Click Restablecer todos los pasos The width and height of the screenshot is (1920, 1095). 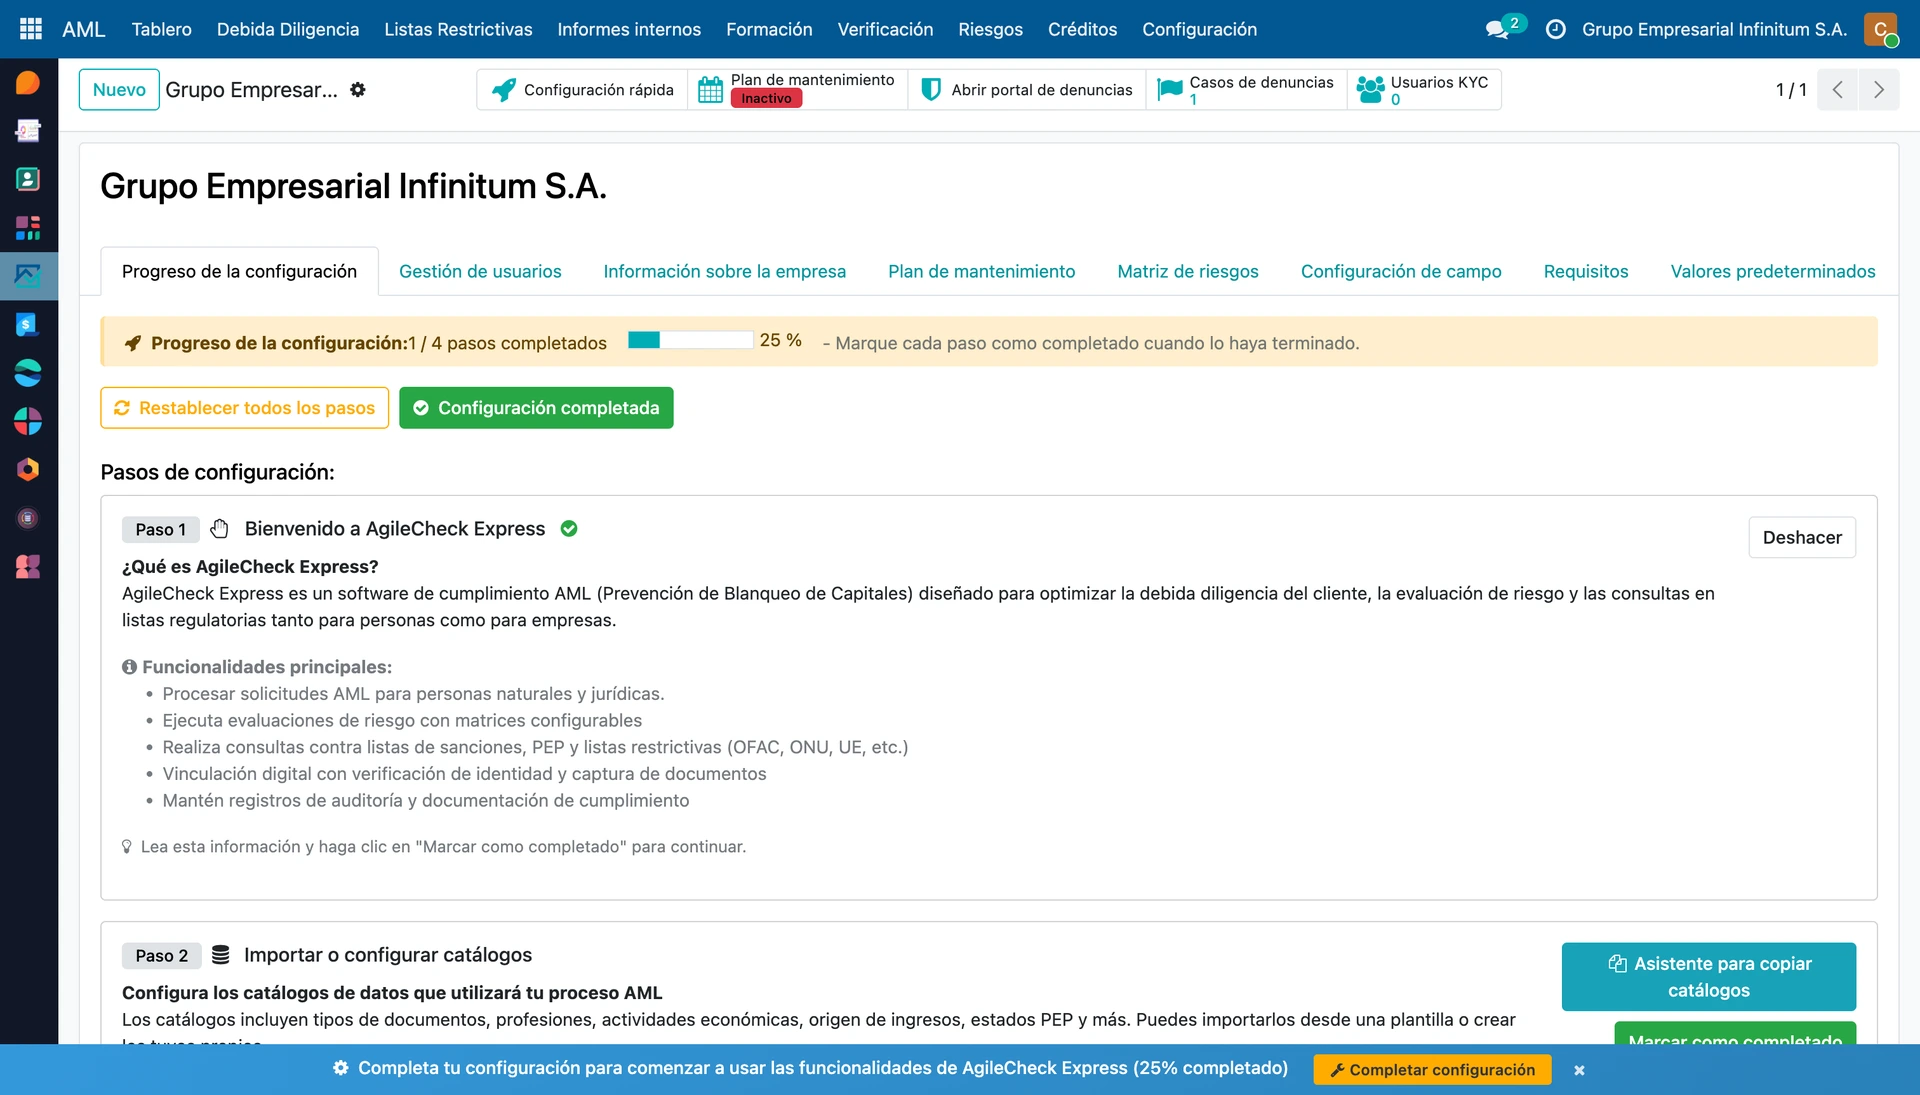244,408
